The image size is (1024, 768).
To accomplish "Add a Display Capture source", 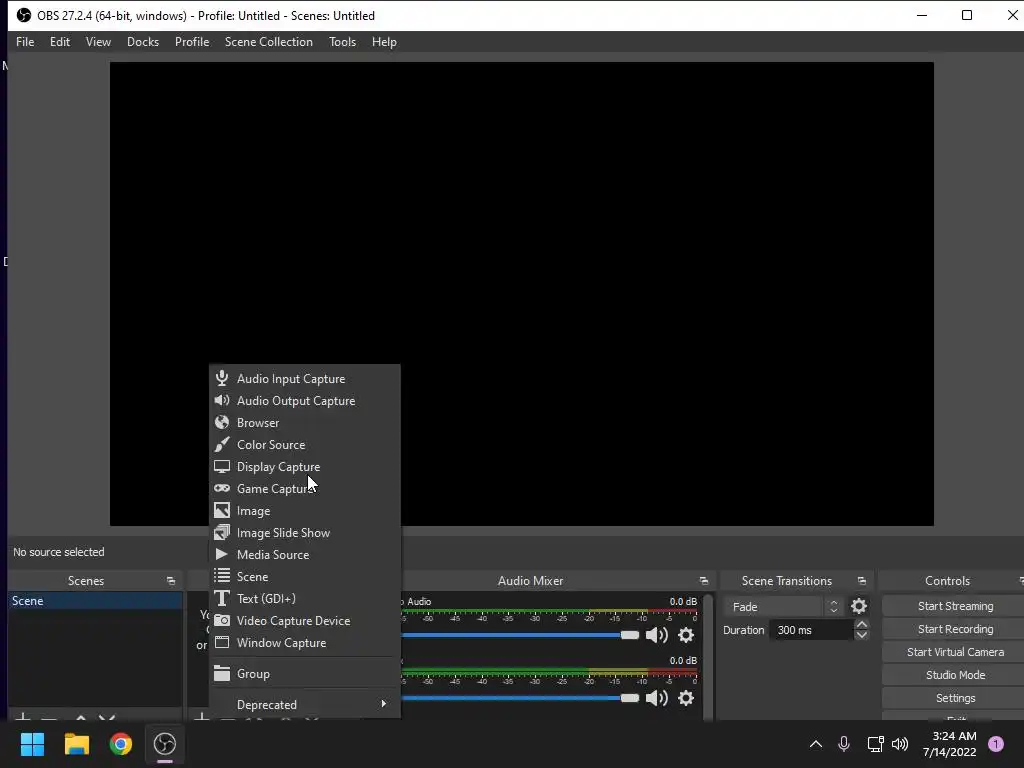I will tap(304, 466).
